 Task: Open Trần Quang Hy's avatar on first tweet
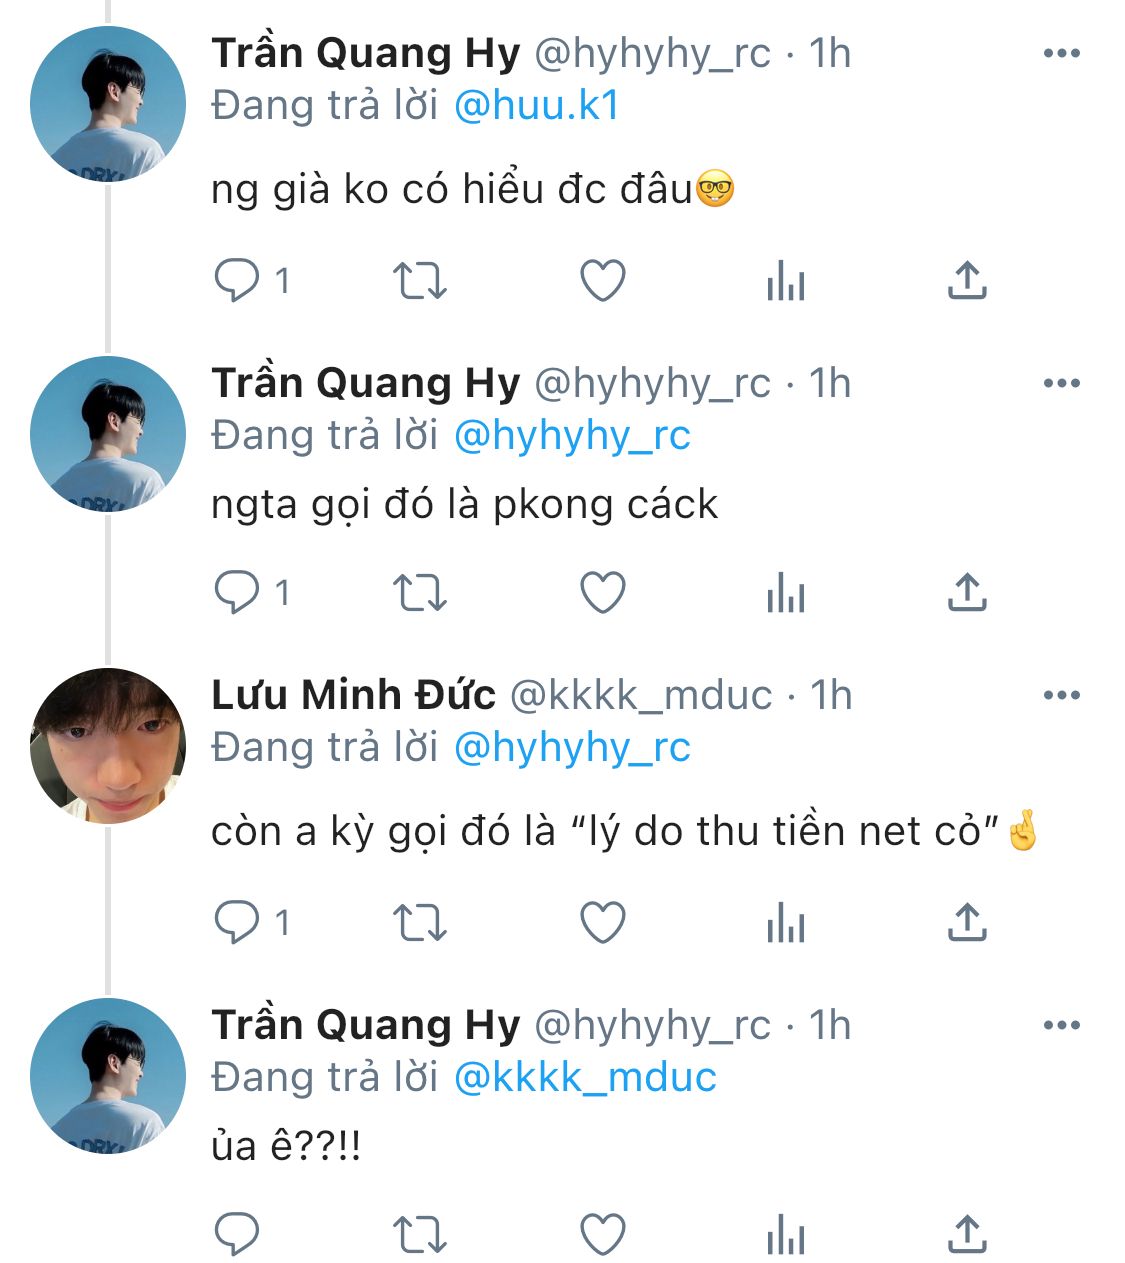point(108,104)
